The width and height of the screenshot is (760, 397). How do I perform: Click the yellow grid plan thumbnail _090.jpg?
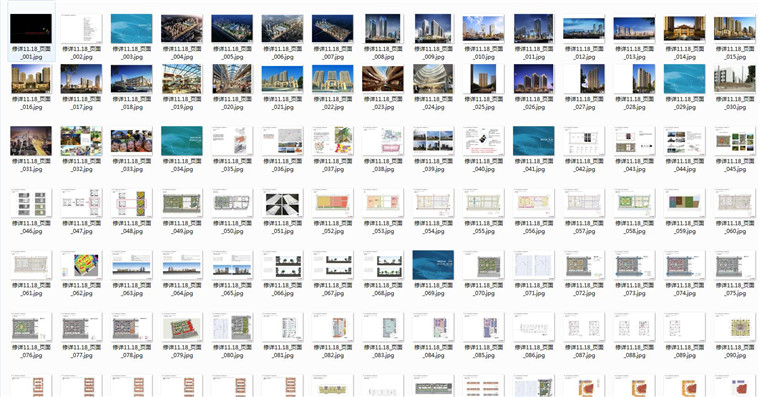tap(735, 327)
